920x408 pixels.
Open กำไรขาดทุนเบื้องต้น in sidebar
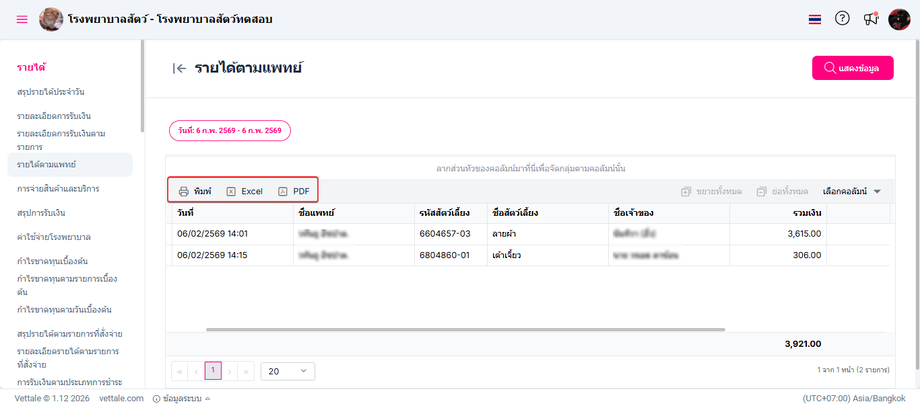[52, 261]
